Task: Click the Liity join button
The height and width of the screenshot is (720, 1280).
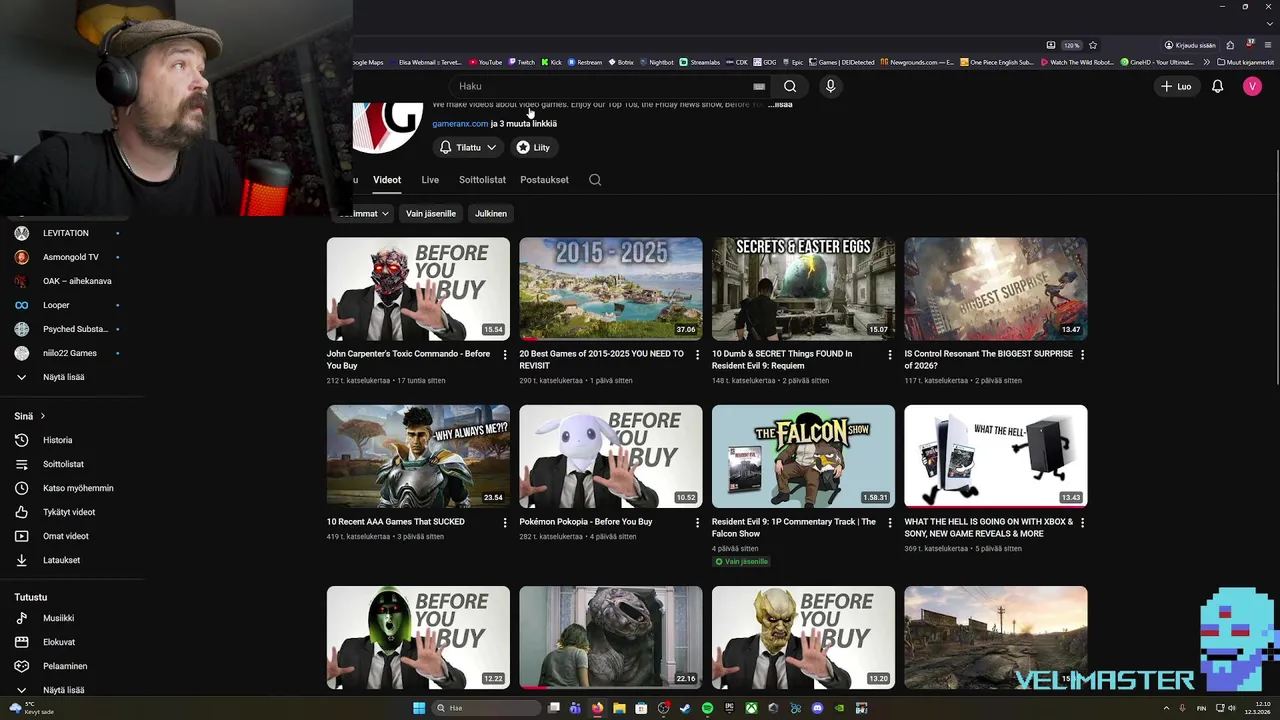Action: point(533,147)
